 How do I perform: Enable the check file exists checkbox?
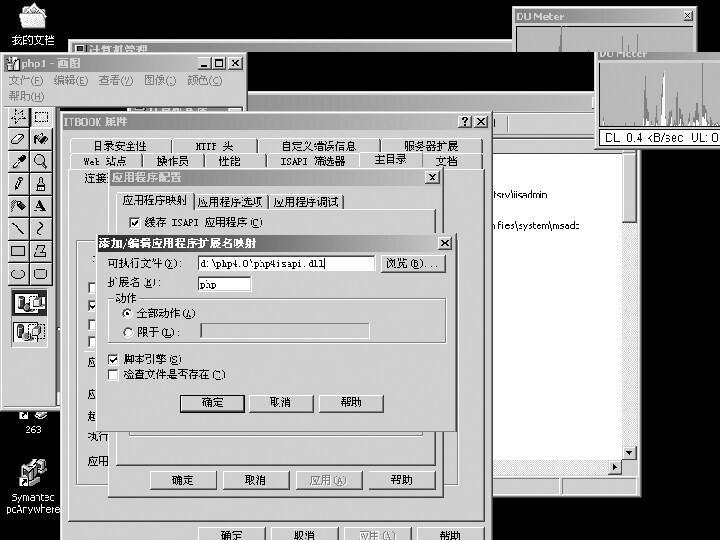pyautogui.click(x=113, y=375)
